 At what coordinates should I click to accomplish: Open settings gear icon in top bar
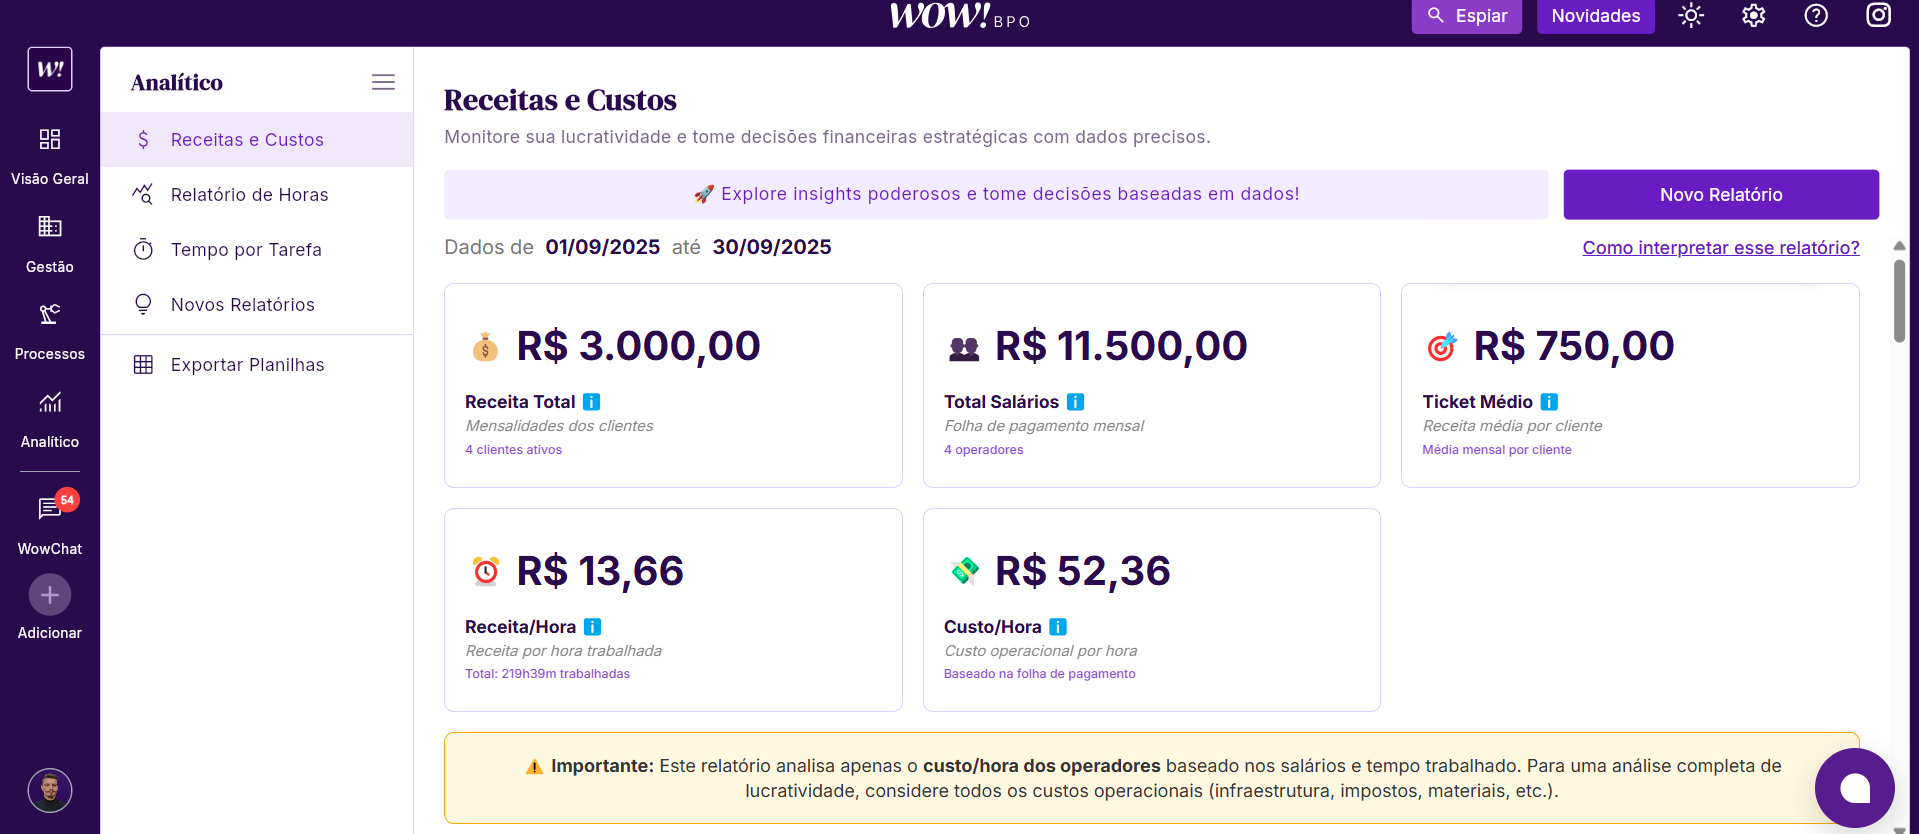1753,16
